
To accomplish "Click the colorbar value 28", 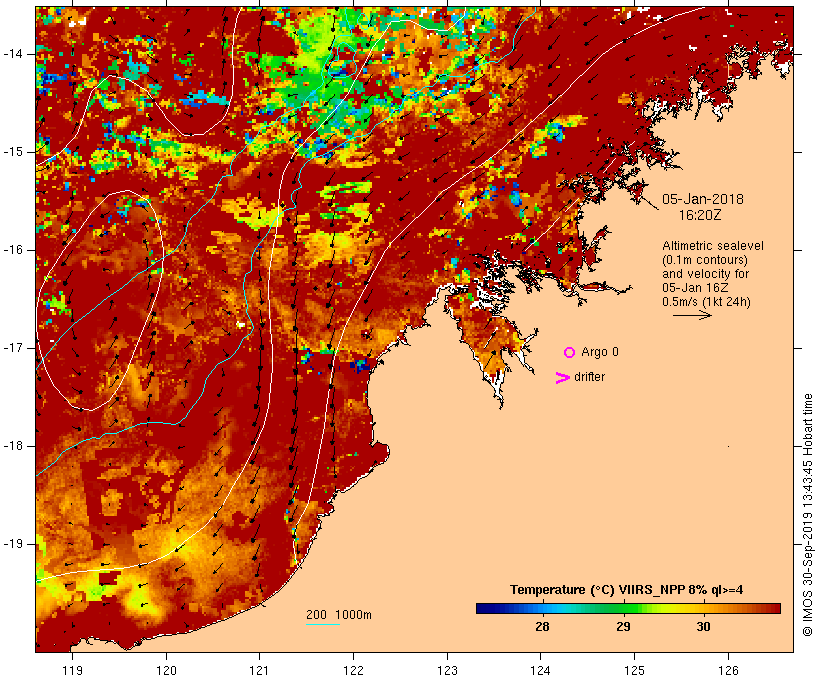I will coord(542,626).
